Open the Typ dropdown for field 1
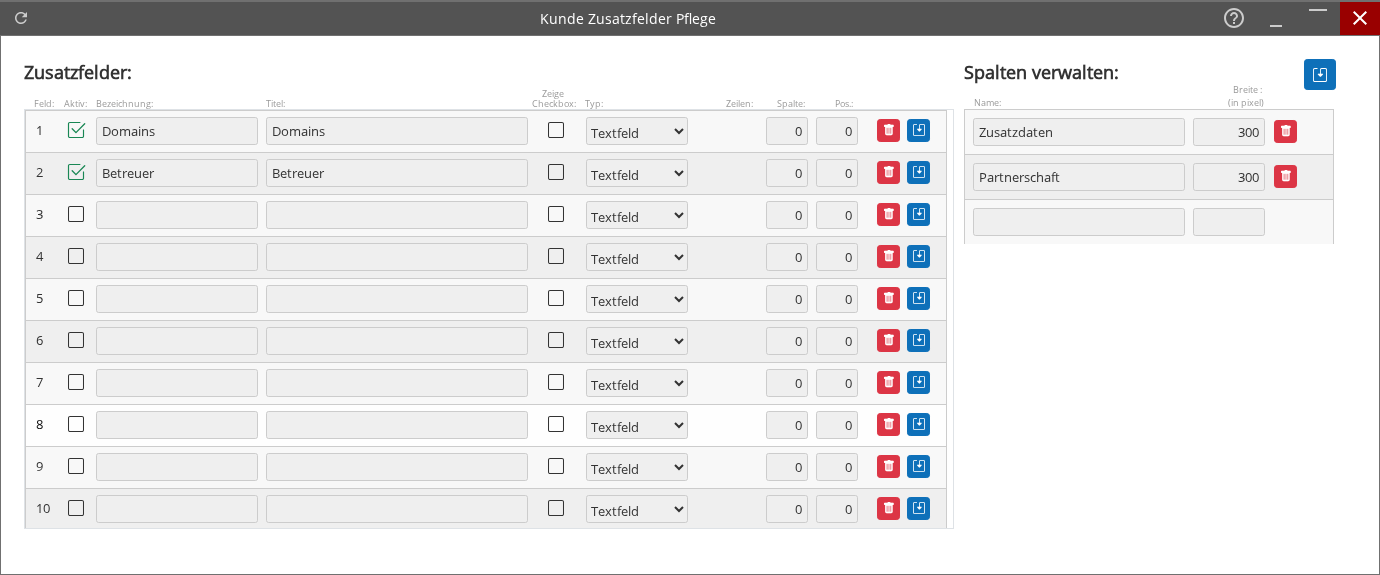1380x575 pixels. tap(636, 132)
